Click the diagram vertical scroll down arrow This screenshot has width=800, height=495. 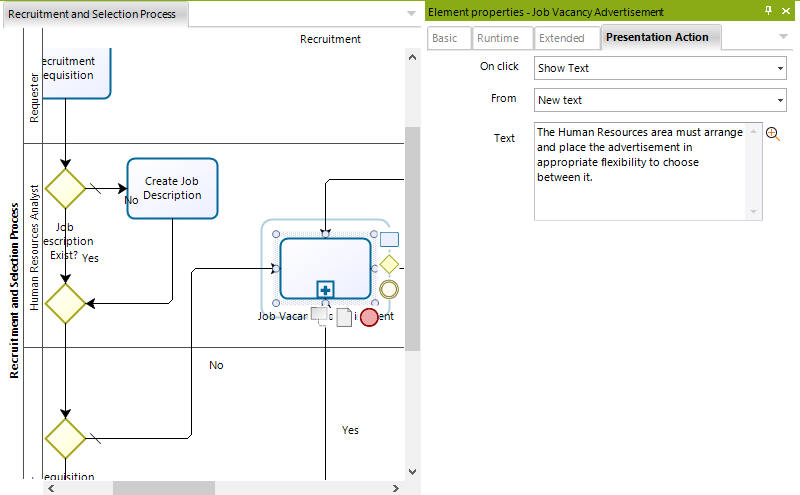coord(412,472)
